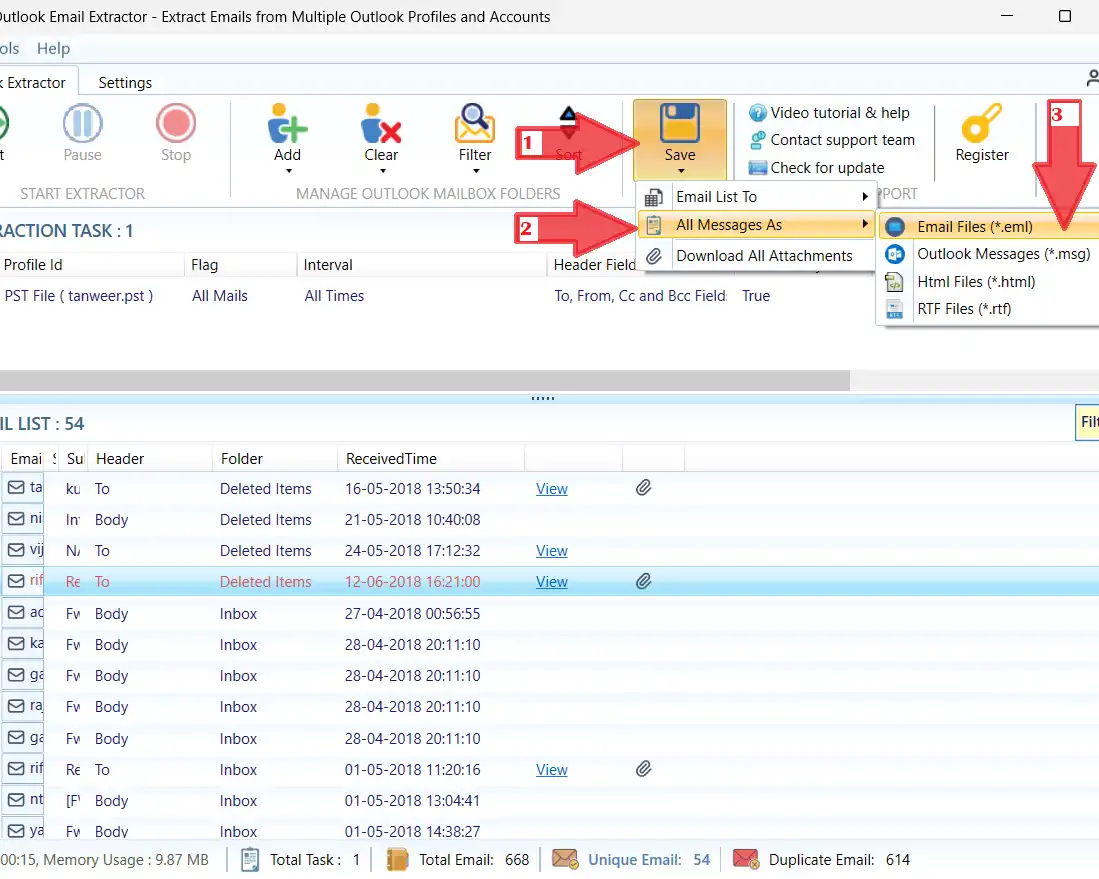This screenshot has height=879, width=1099.
Task: Switch to the Settings tab
Action: click(x=125, y=83)
